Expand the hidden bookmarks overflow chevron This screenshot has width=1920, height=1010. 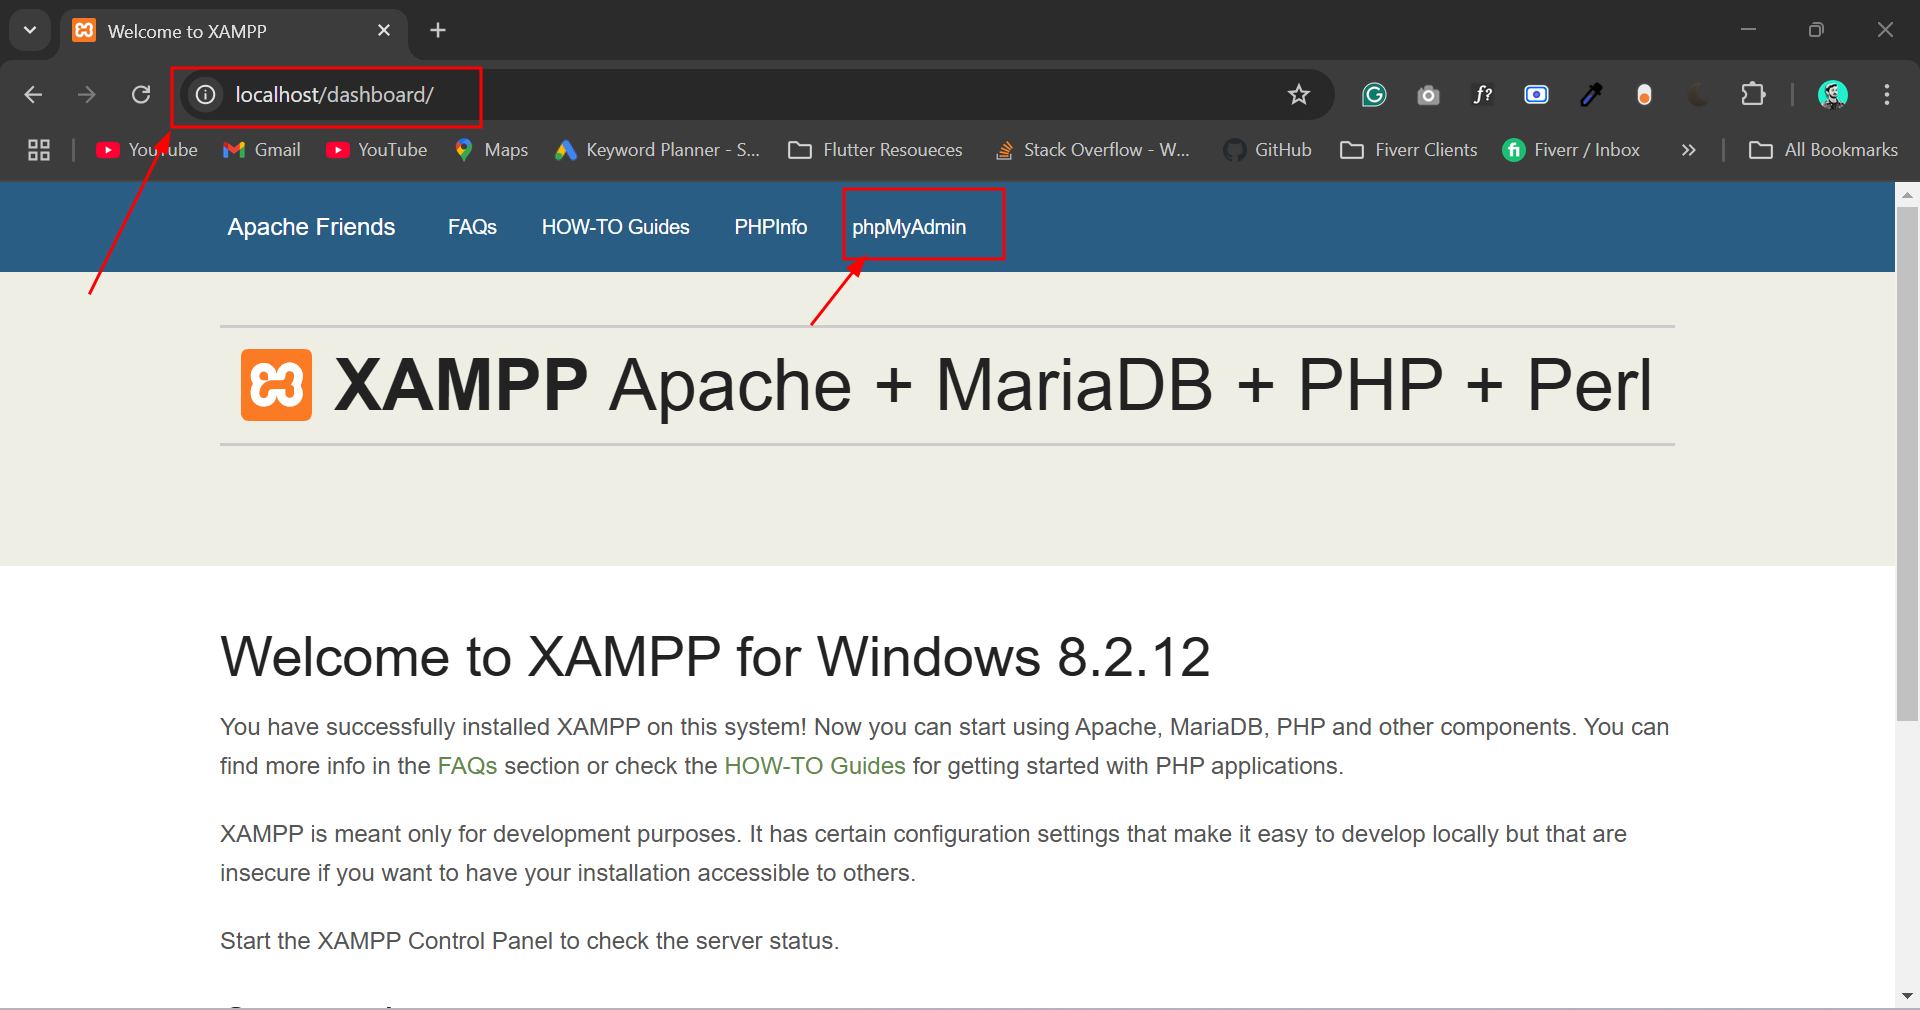pos(1688,150)
